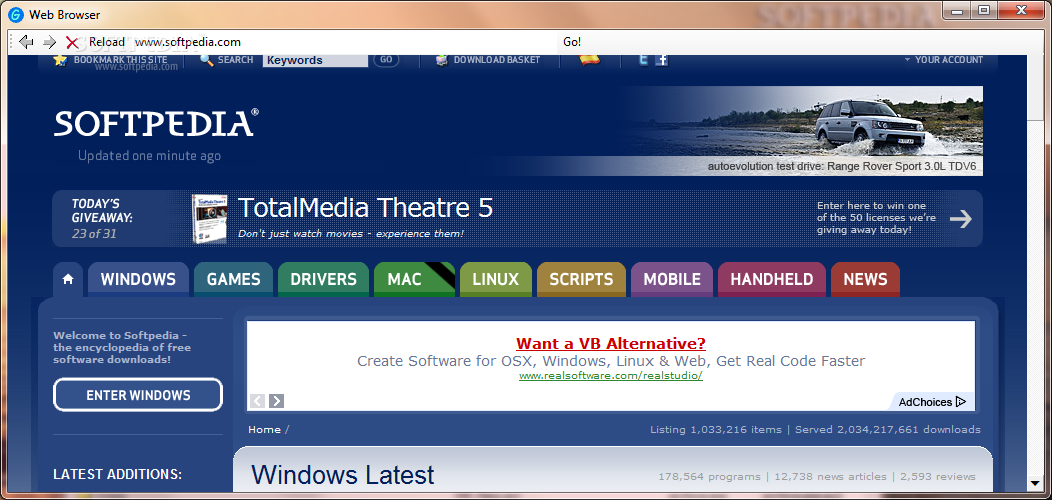Viewport: 1052px width, 500px height.
Task: Click the ad next arrow
Action: [x=276, y=401]
